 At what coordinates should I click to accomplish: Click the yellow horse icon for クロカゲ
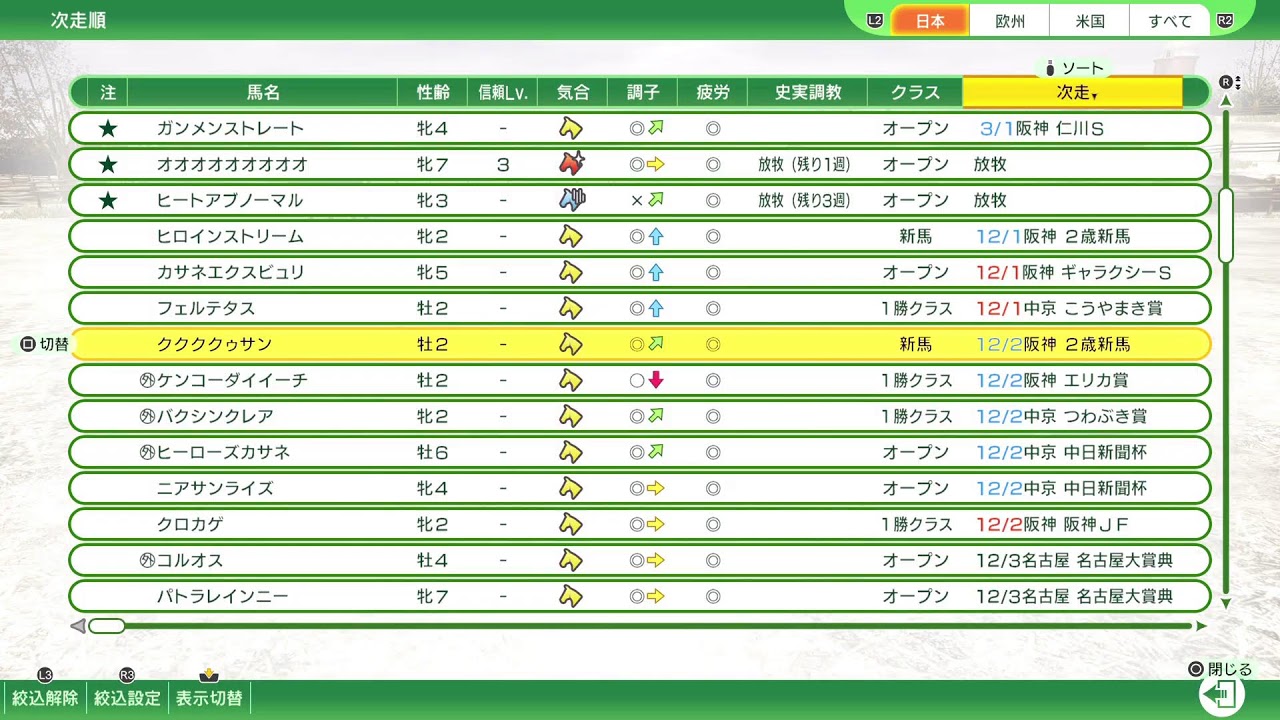[570, 524]
